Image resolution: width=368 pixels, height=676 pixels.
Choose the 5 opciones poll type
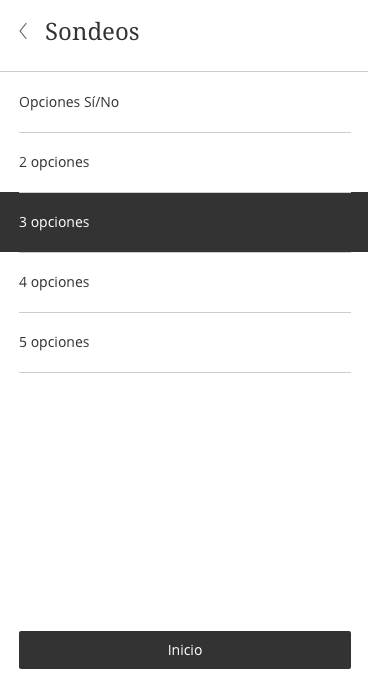tap(185, 342)
